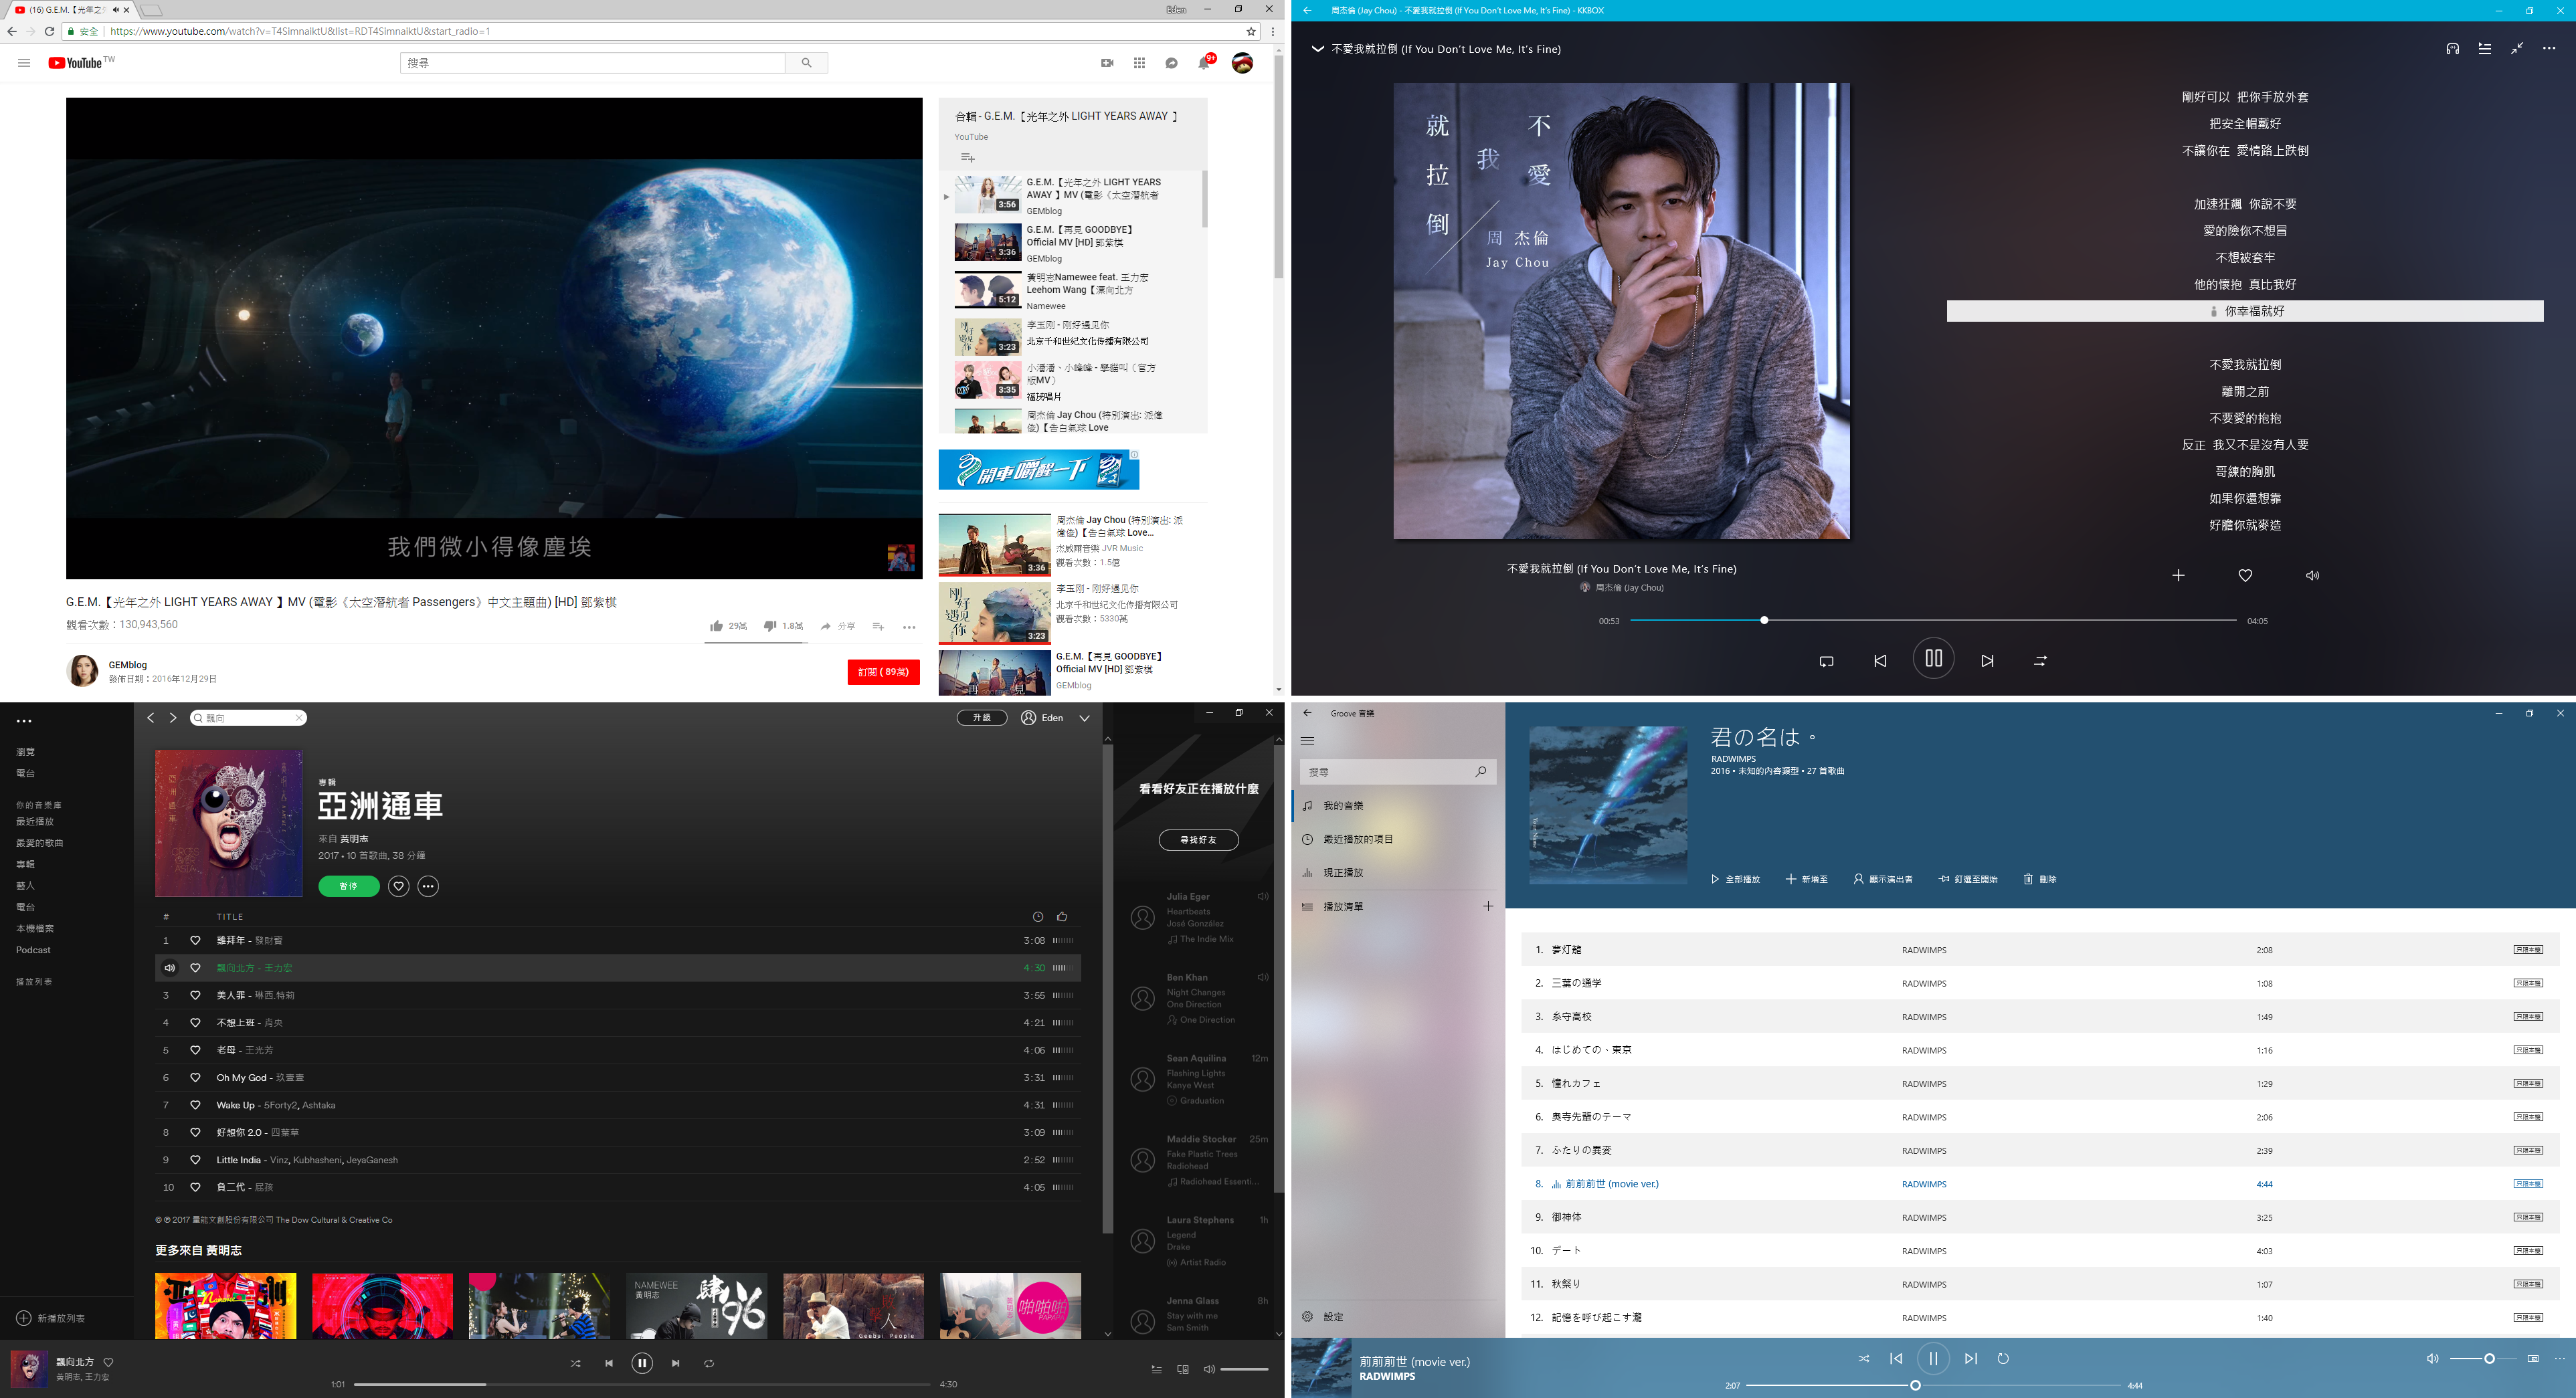Clear Spotify search field
Screen dimensions: 2576x1398
coord(298,718)
